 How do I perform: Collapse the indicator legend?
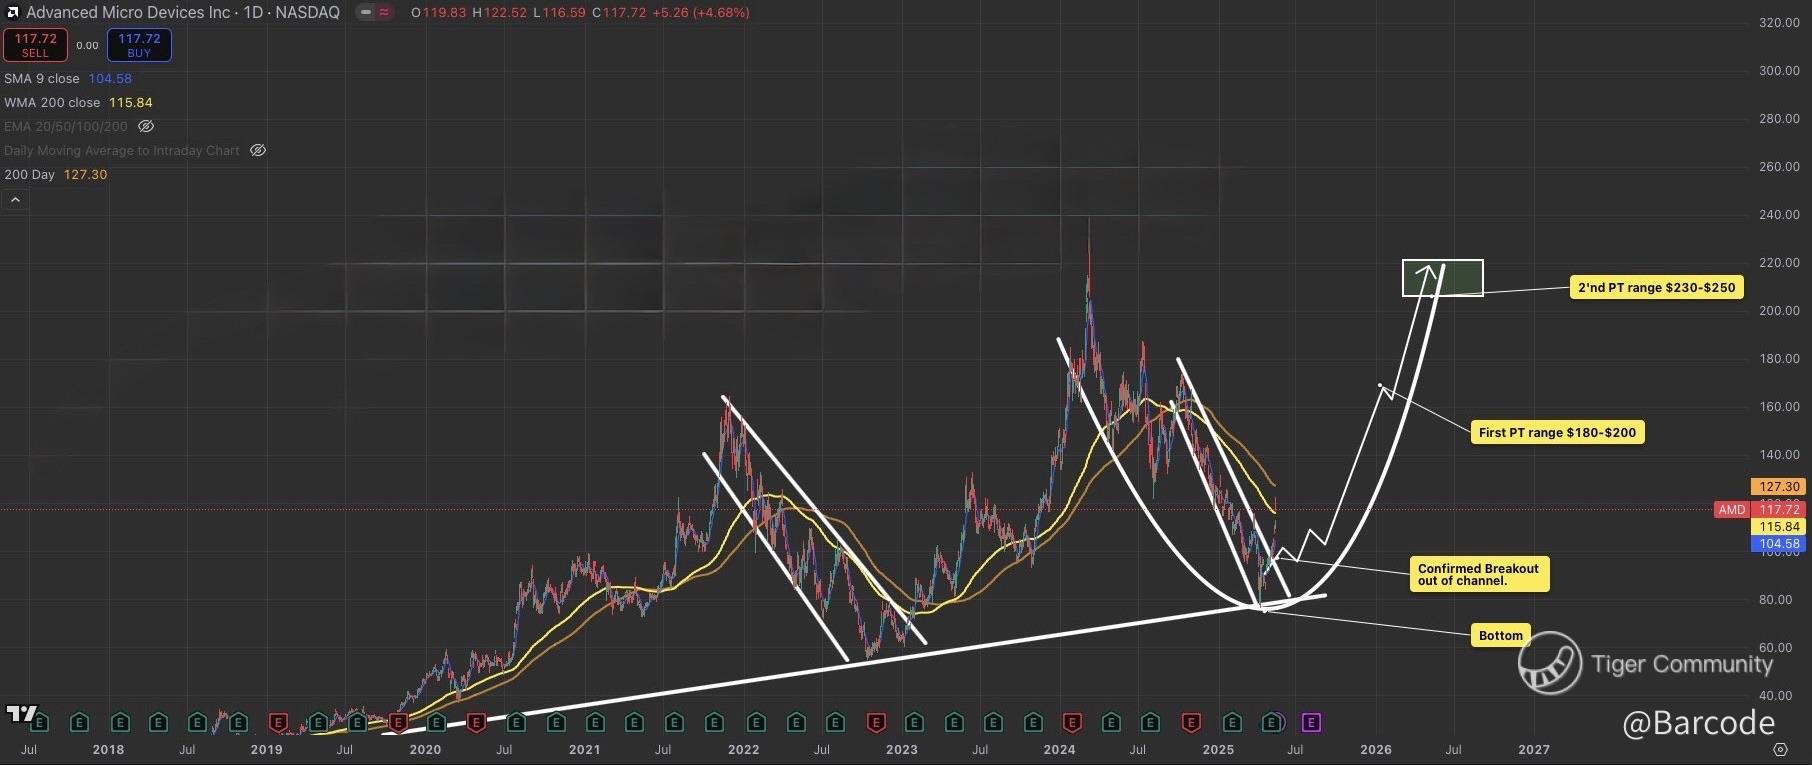click(x=15, y=200)
